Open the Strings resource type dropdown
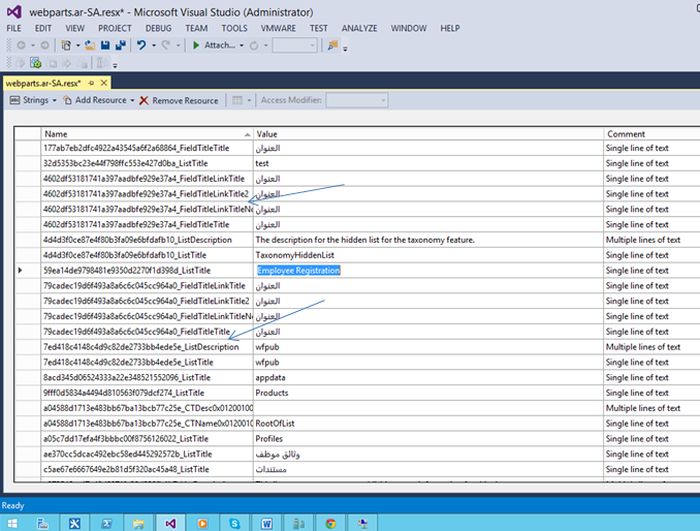This screenshot has width=700, height=531. [35, 100]
